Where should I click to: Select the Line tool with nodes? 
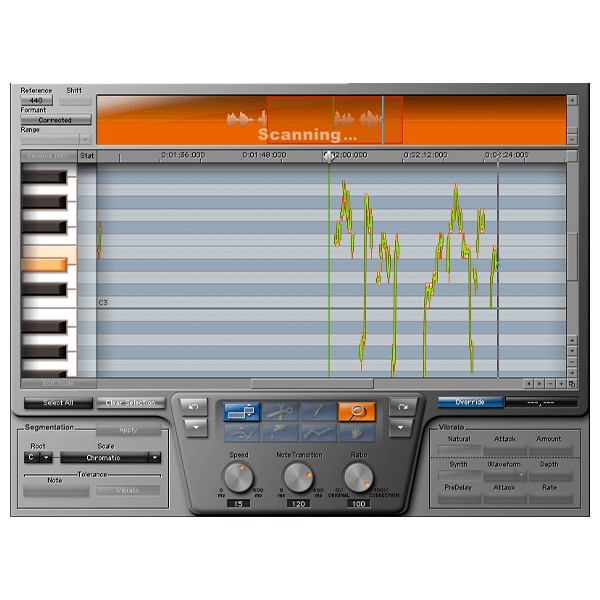tap(318, 433)
